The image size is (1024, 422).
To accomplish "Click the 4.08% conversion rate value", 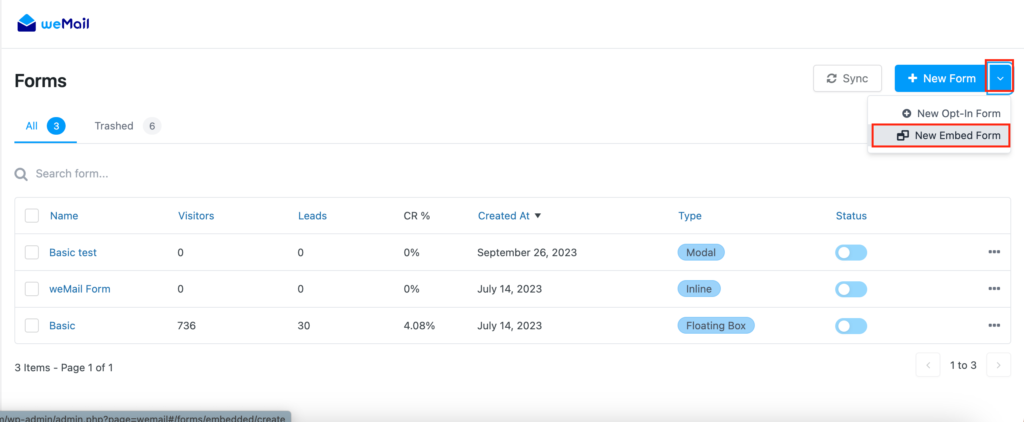I will (x=419, y=325).
